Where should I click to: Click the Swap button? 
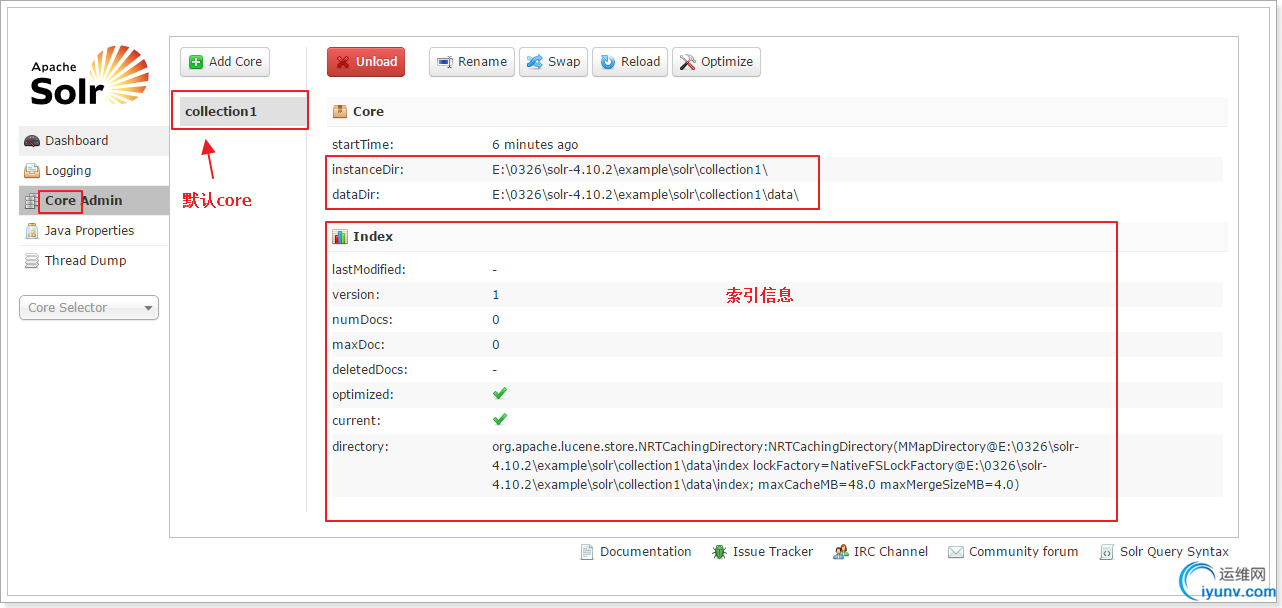tap(553, 62)
